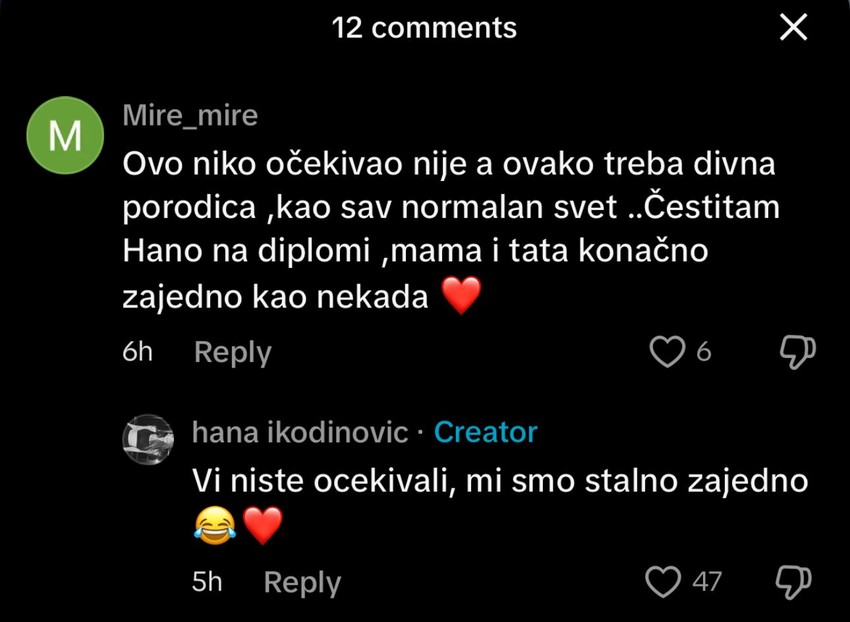
Task: Open Mire_mire's profile via the green avatar
Action: [64, 135]
